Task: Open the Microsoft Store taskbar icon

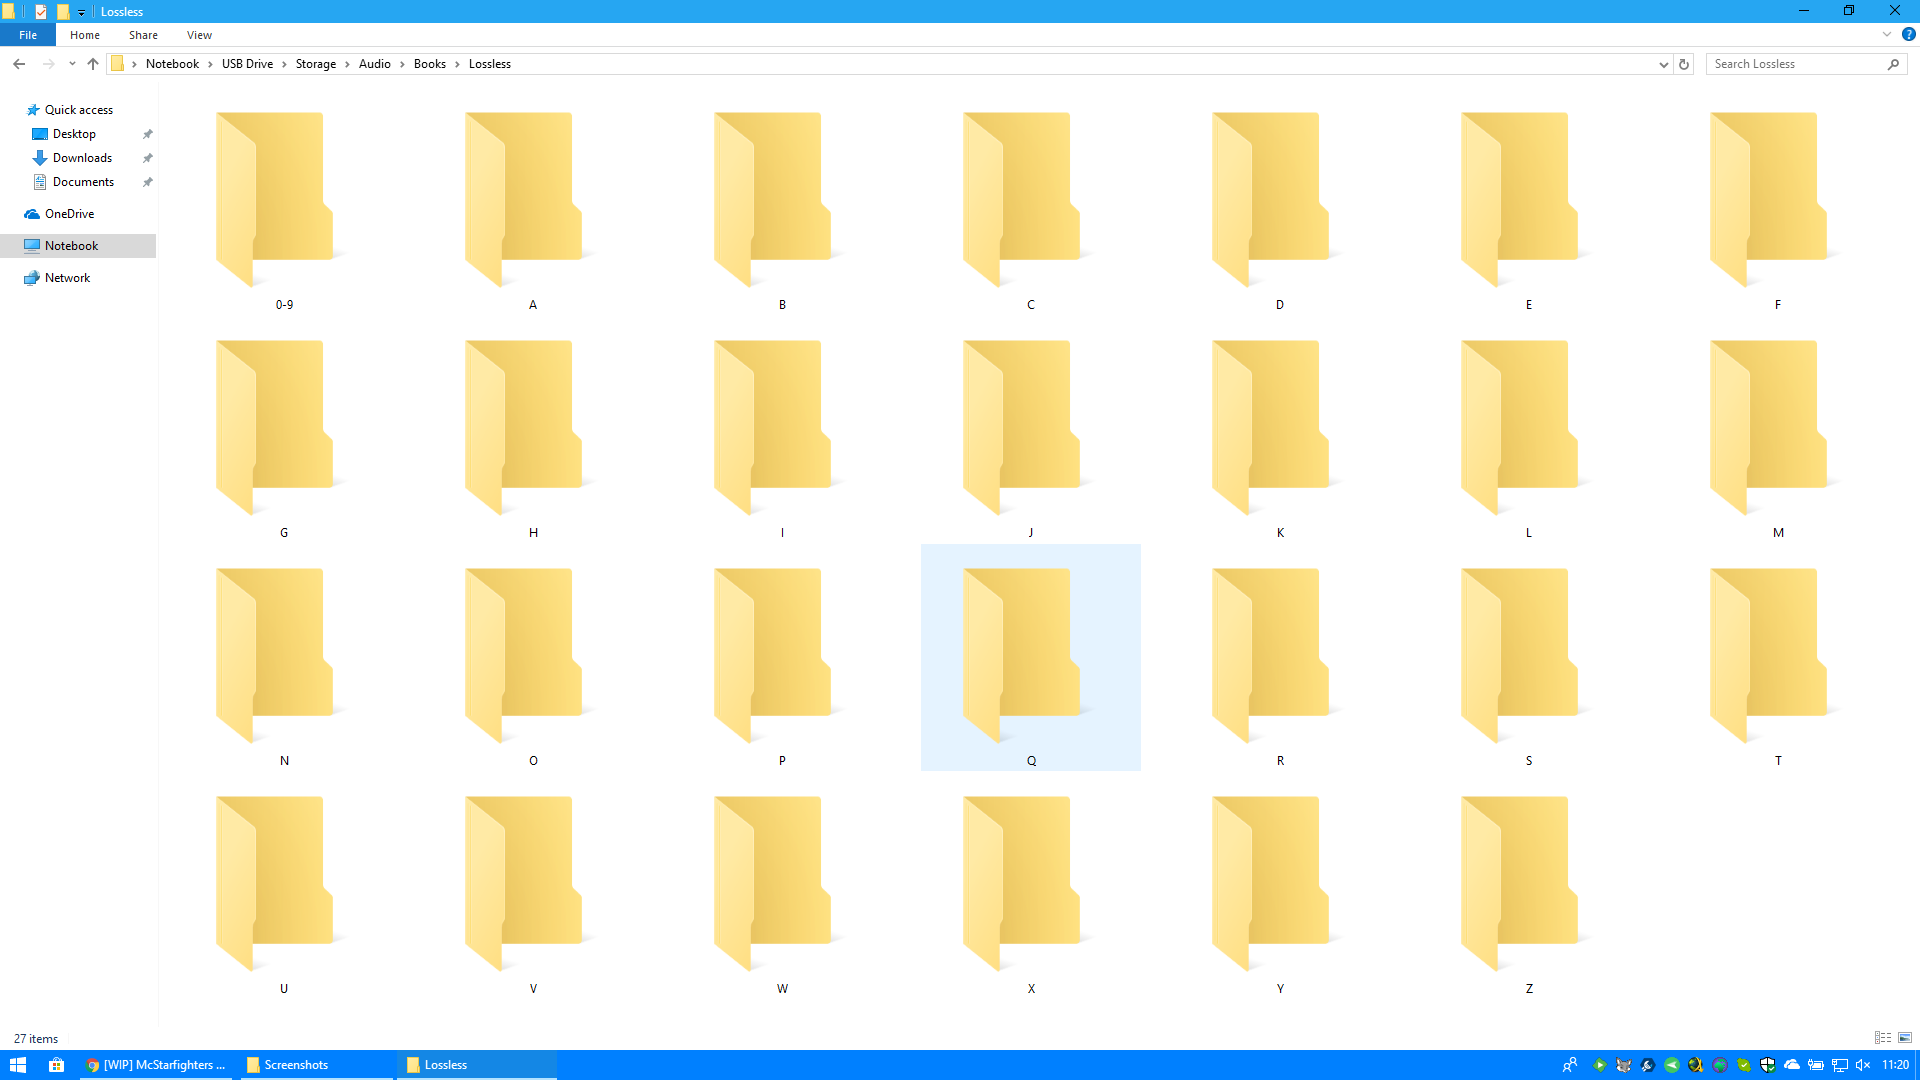Action: pyautogui.click(x=57, y=1065)
